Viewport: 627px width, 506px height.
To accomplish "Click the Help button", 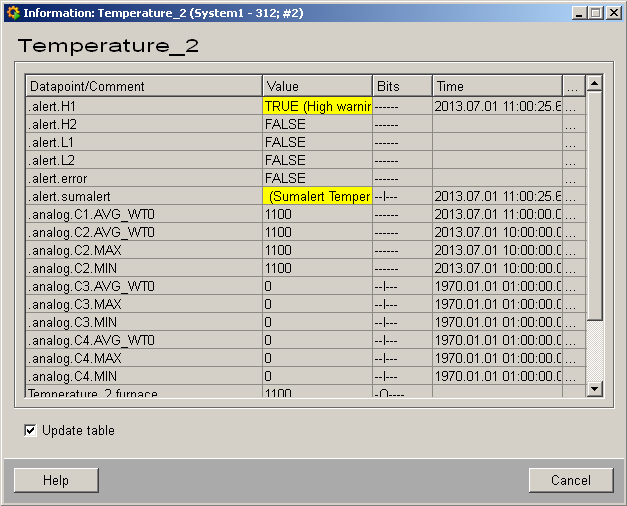I will [x=56, y=480].
